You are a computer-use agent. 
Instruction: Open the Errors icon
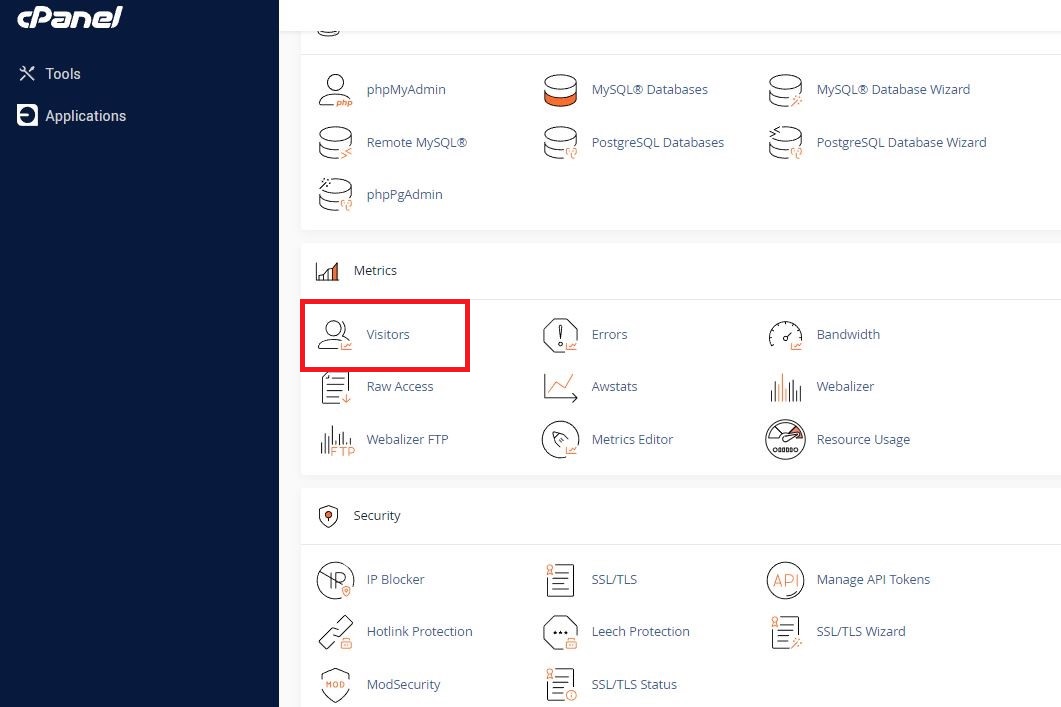(560, 335)
